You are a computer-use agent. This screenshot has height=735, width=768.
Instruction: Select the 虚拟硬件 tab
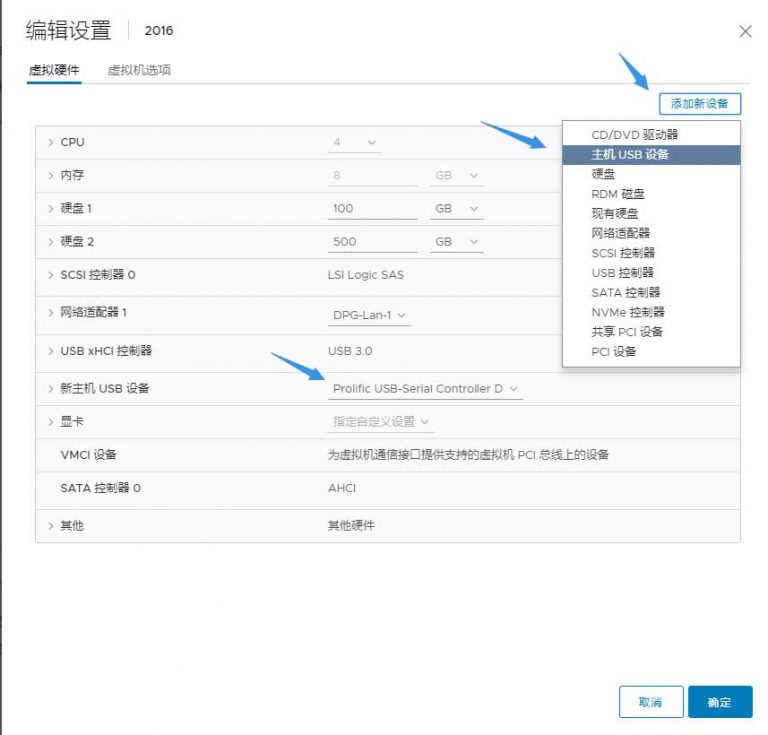pyautogui.click(x=54, y=70)
